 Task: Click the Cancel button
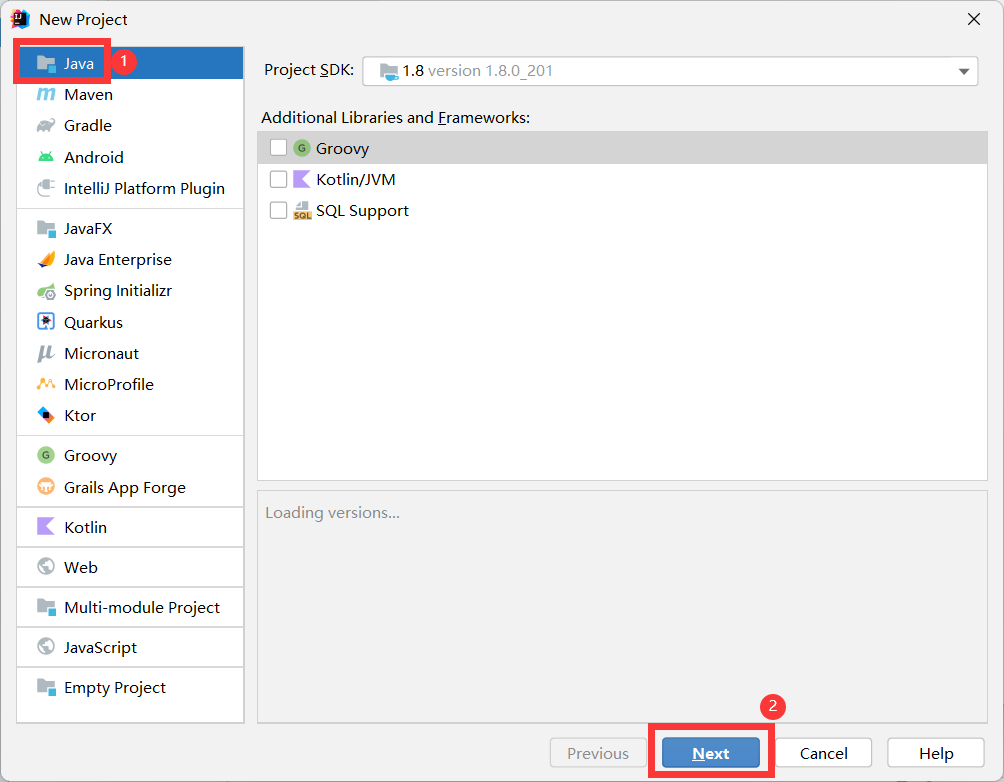tap(823, 753)
